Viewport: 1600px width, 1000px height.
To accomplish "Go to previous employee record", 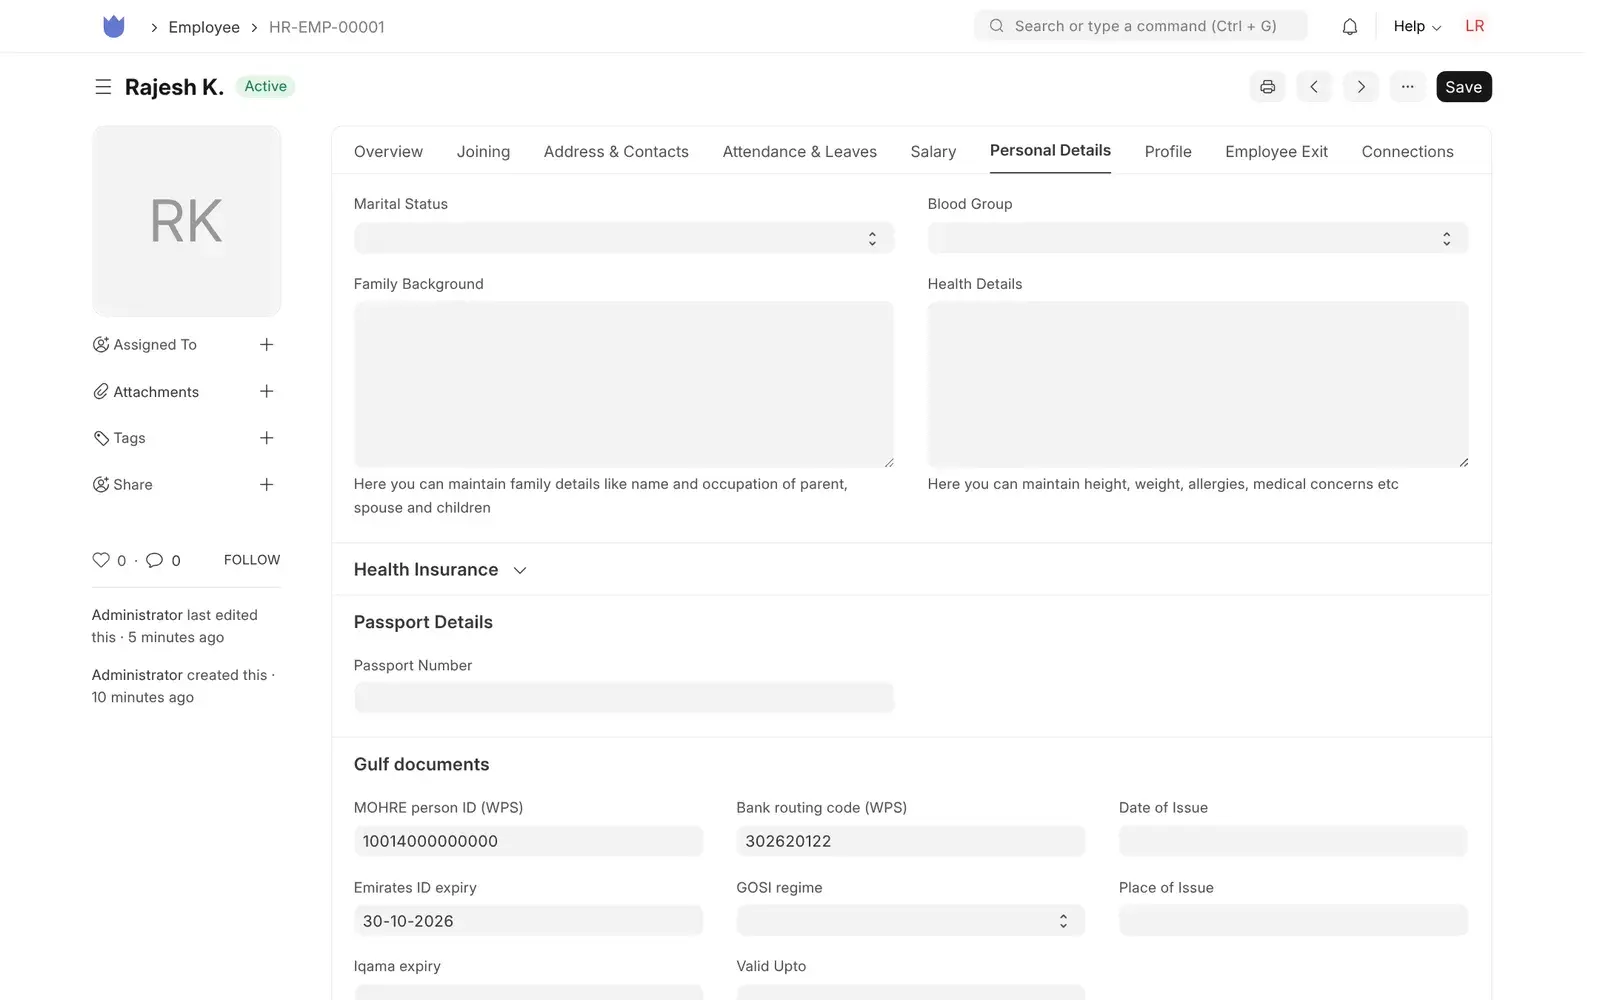I will (1314, 87).
